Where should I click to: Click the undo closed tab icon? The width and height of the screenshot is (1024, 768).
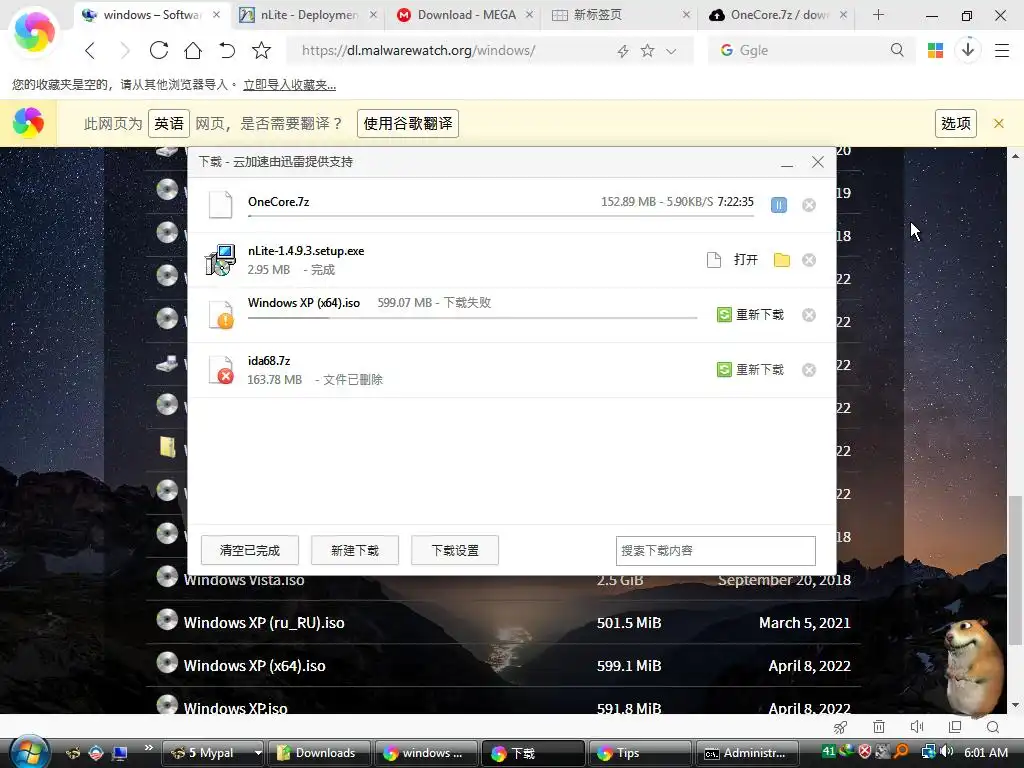227,50
